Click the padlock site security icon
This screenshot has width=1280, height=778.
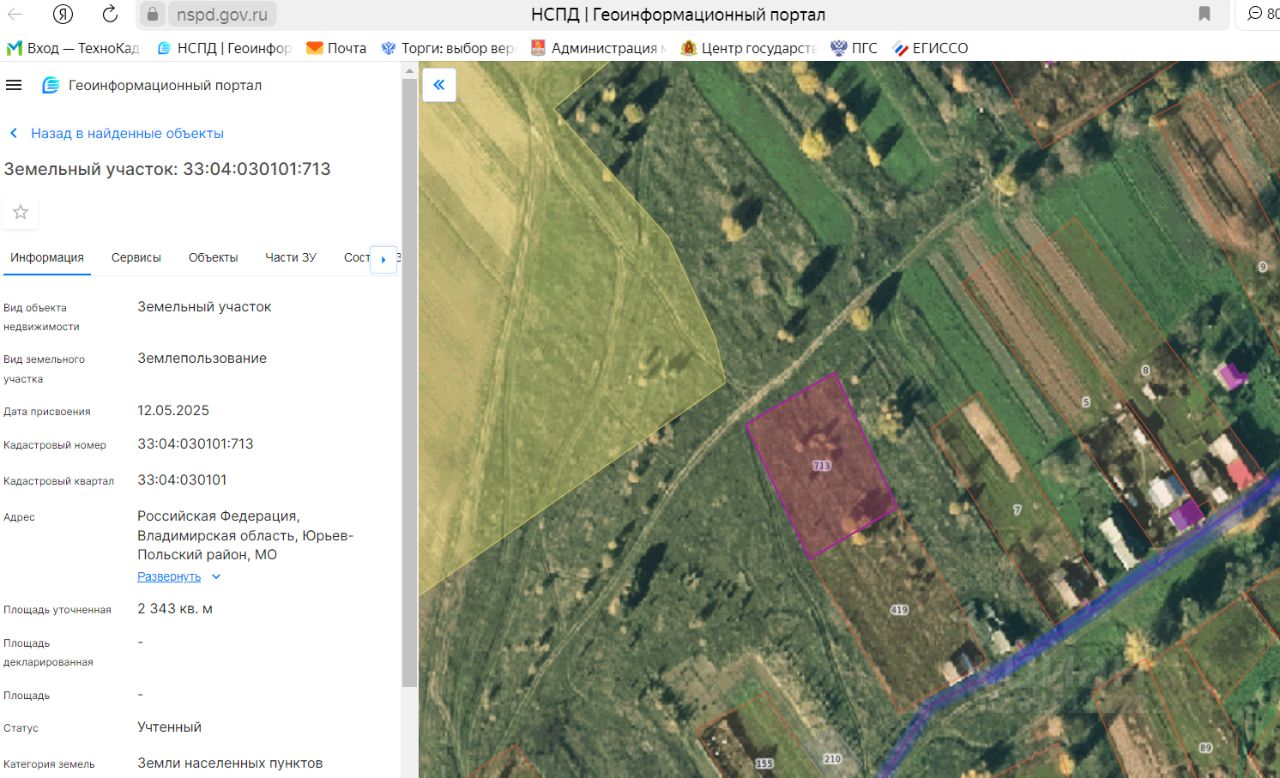(x=152, y=14)
